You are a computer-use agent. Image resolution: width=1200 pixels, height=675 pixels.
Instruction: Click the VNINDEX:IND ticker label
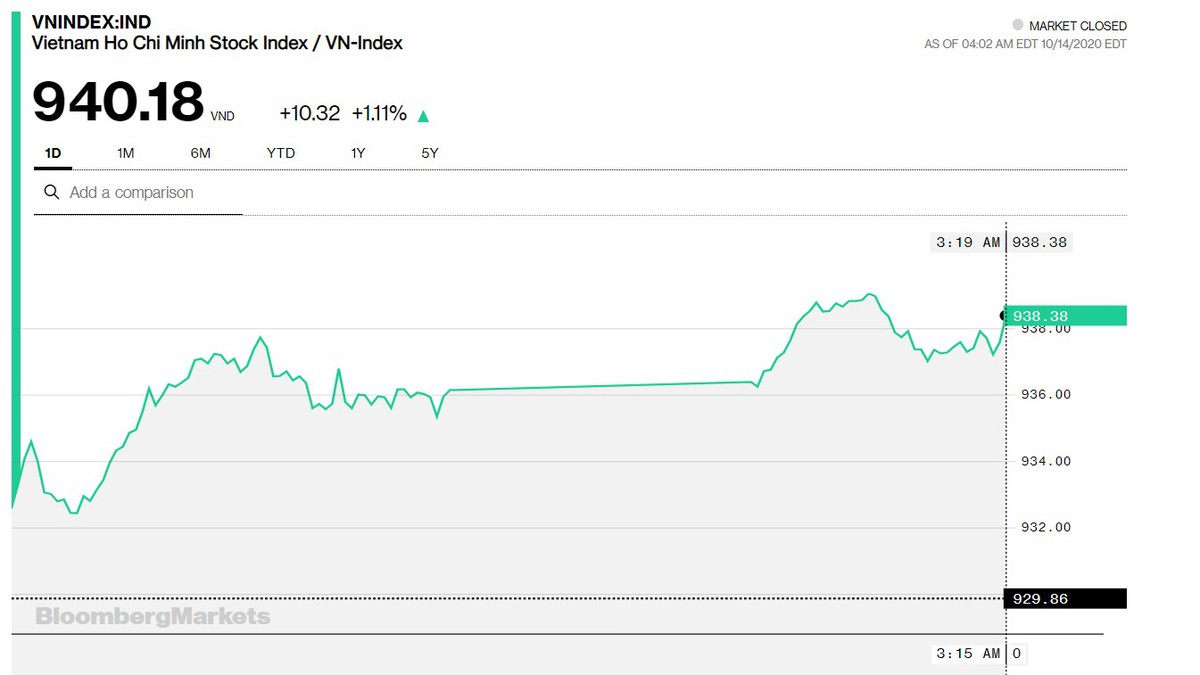point(91,22)
